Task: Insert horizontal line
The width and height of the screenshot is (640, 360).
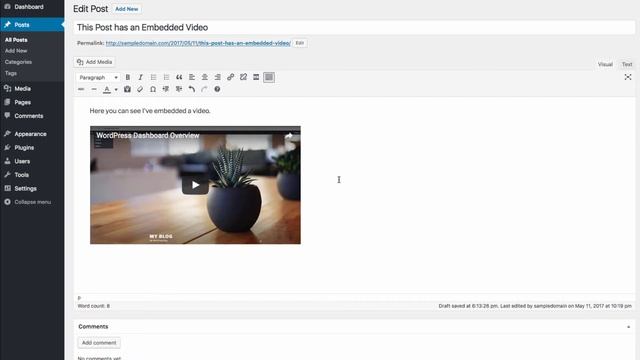Action: [94, 89]
